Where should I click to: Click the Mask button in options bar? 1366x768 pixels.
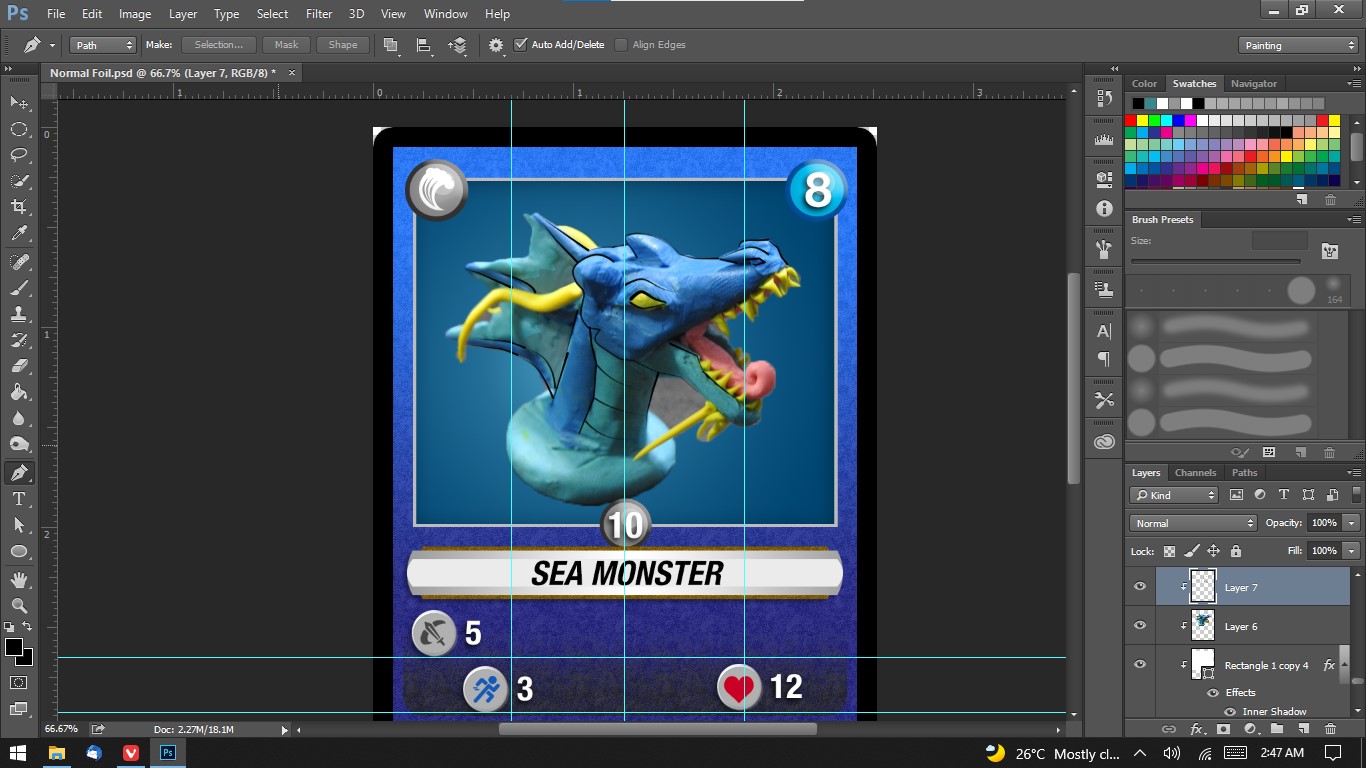(x=286, y=45)
